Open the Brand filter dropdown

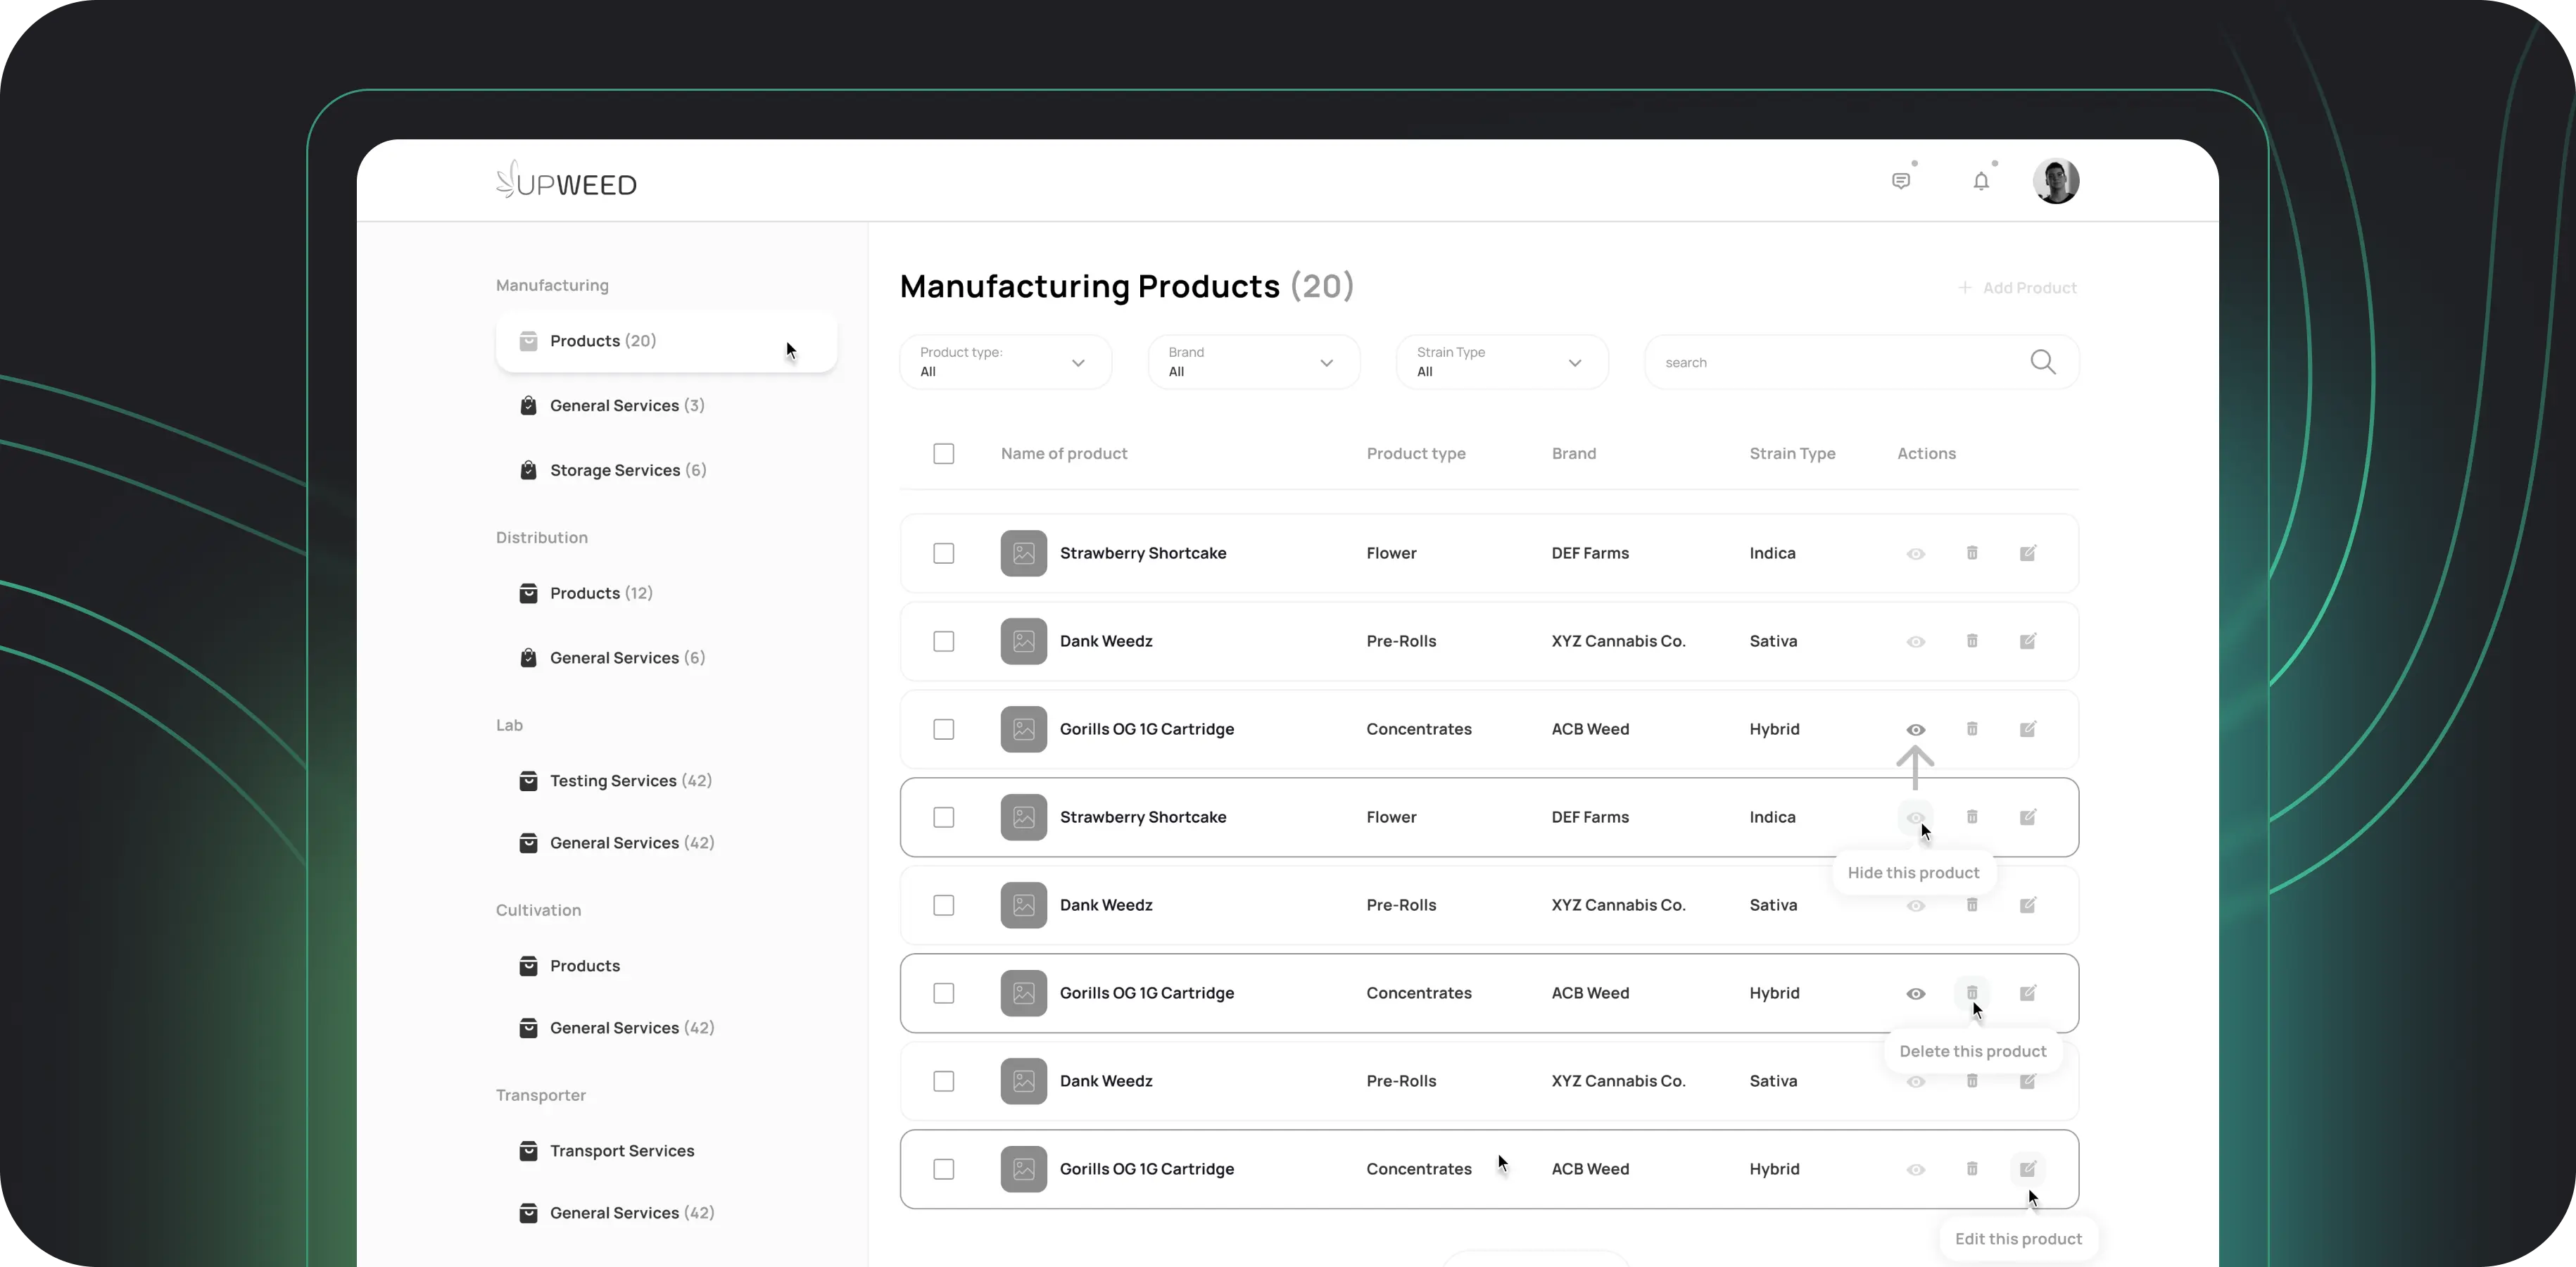[1254, 362]
